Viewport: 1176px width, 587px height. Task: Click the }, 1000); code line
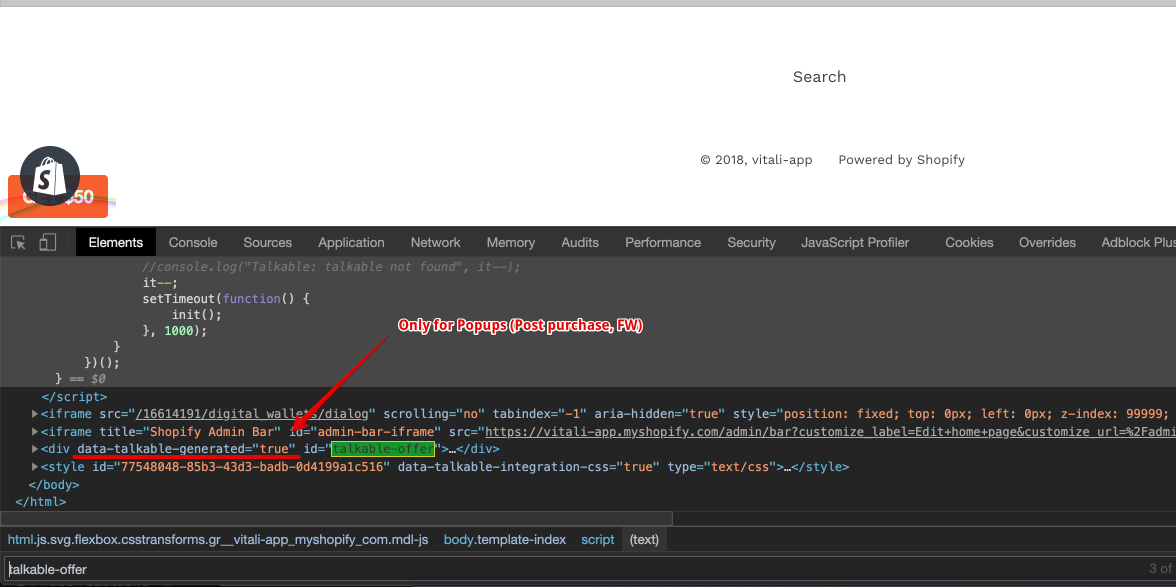(x=174, y=330)
